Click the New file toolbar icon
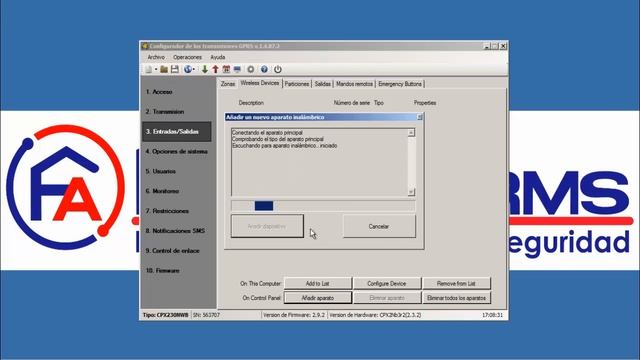640x360 pixels. pyautogui.click(x=149, y=69)
